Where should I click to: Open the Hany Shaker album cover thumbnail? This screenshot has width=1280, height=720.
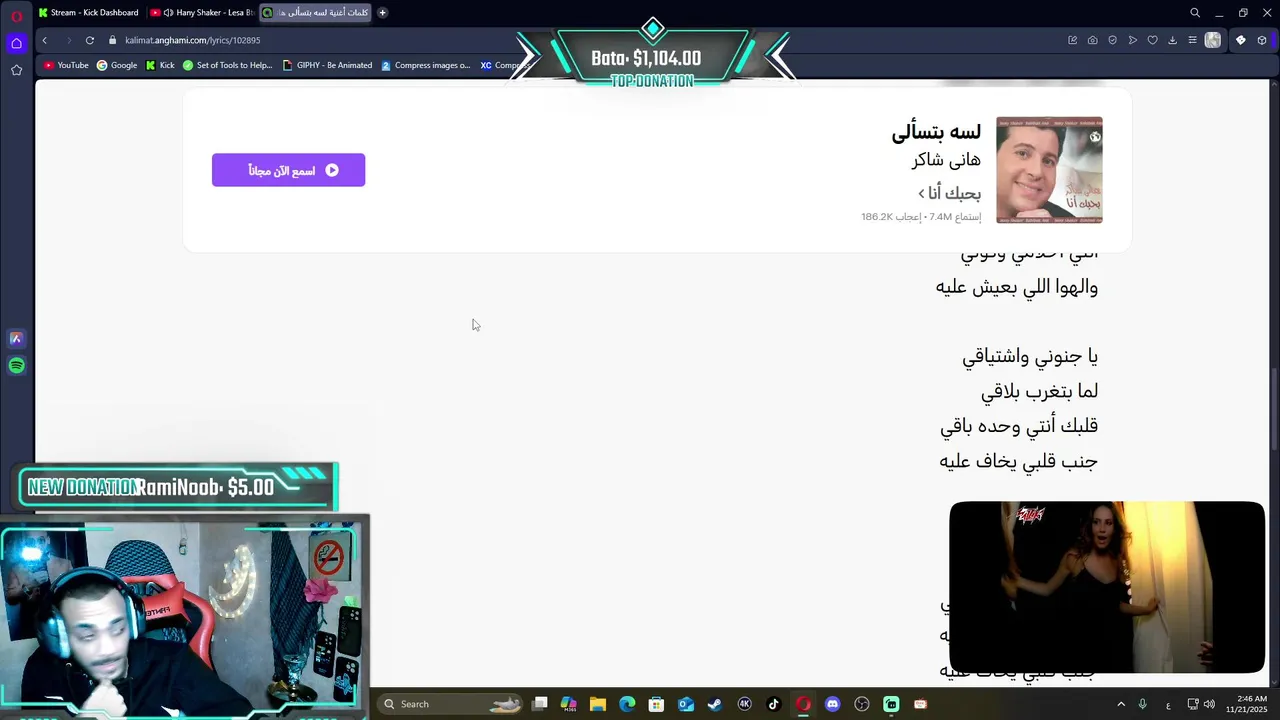click(x=1049, y=170)
